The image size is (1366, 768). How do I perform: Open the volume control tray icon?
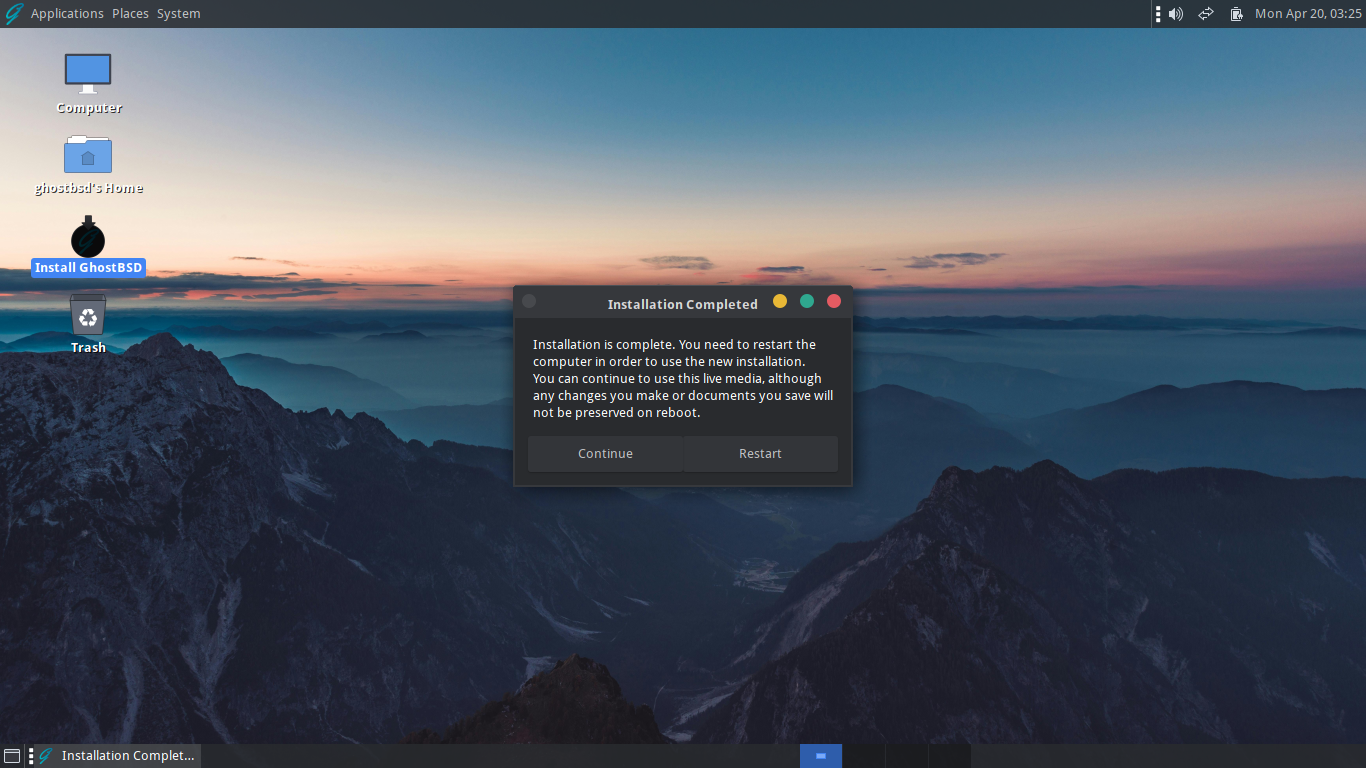1174,13
